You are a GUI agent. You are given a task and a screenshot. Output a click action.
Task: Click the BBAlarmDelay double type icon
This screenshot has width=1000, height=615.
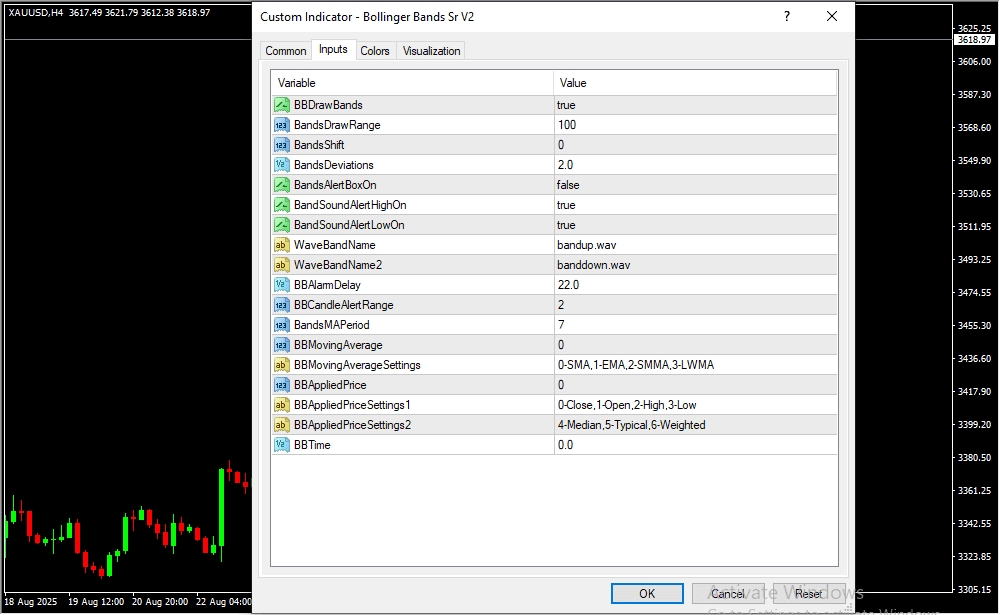coord(281,285)
